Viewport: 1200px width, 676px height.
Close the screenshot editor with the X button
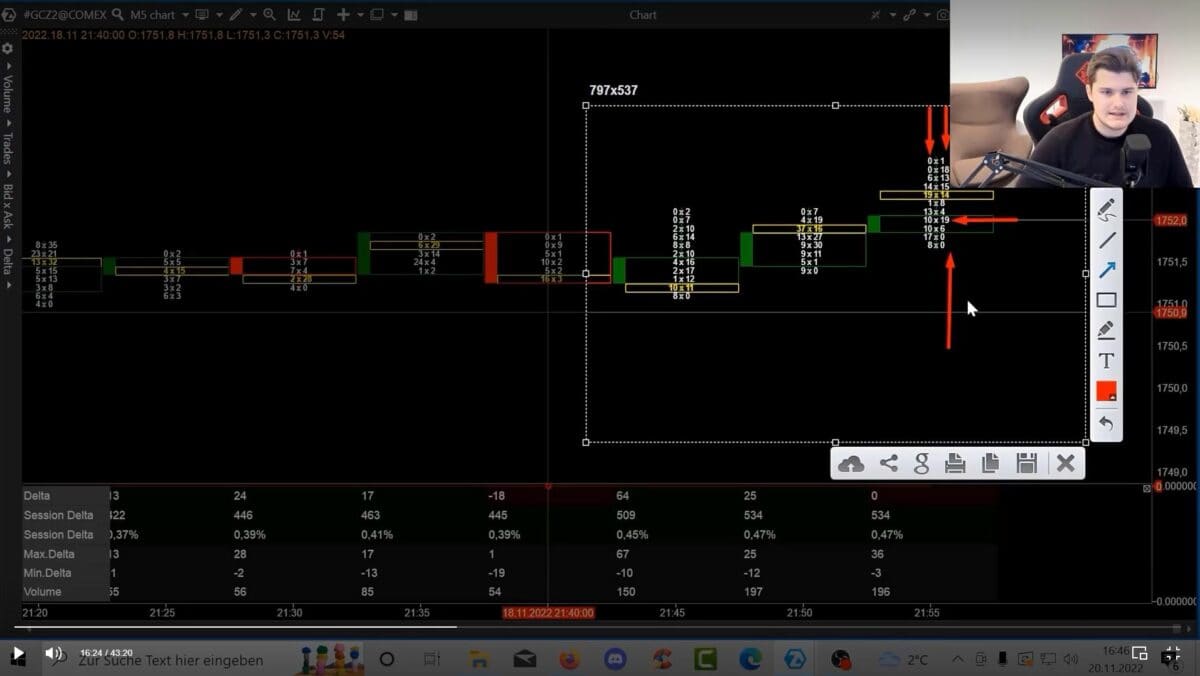pyautogui.click(x=1063, y=462)
